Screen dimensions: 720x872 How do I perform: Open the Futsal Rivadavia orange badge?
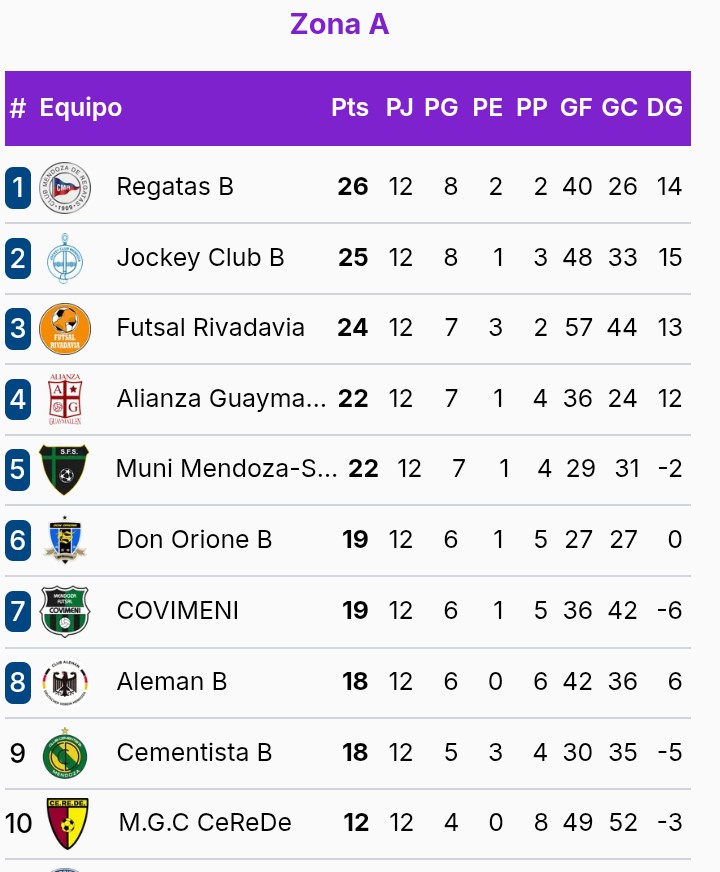(65, 328)
